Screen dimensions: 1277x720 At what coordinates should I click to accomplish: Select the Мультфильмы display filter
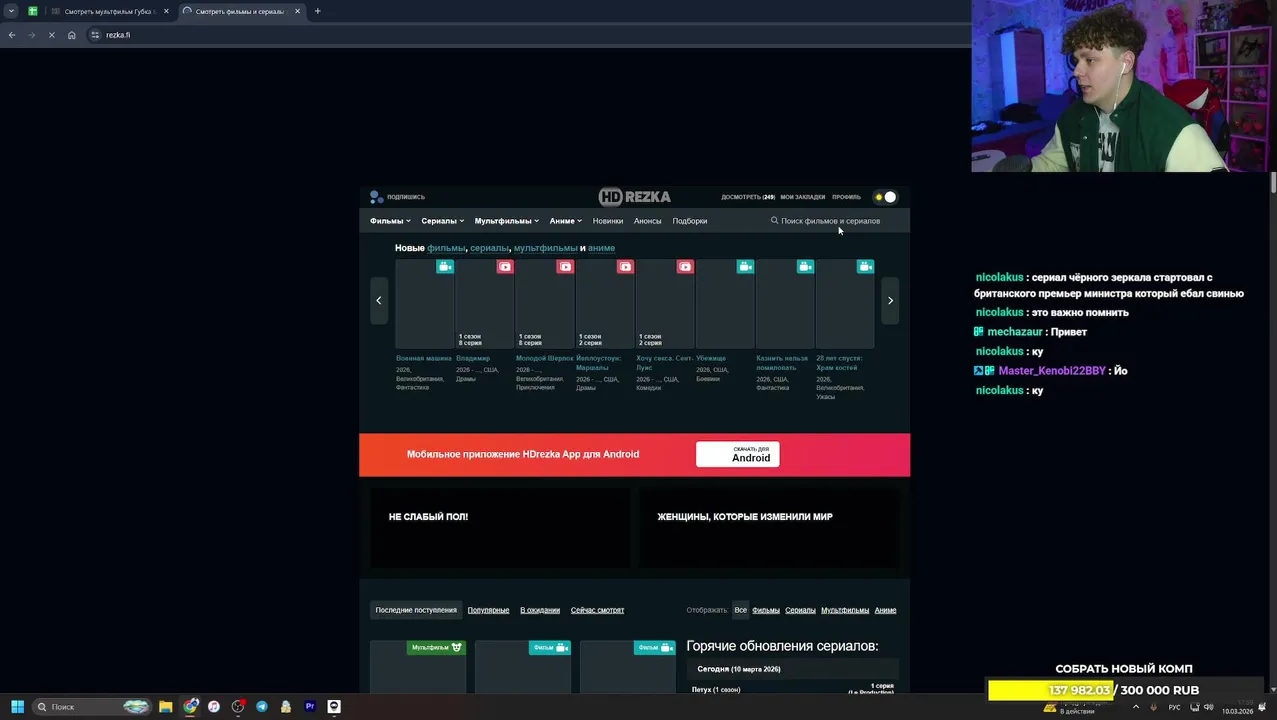click(845, 610)
